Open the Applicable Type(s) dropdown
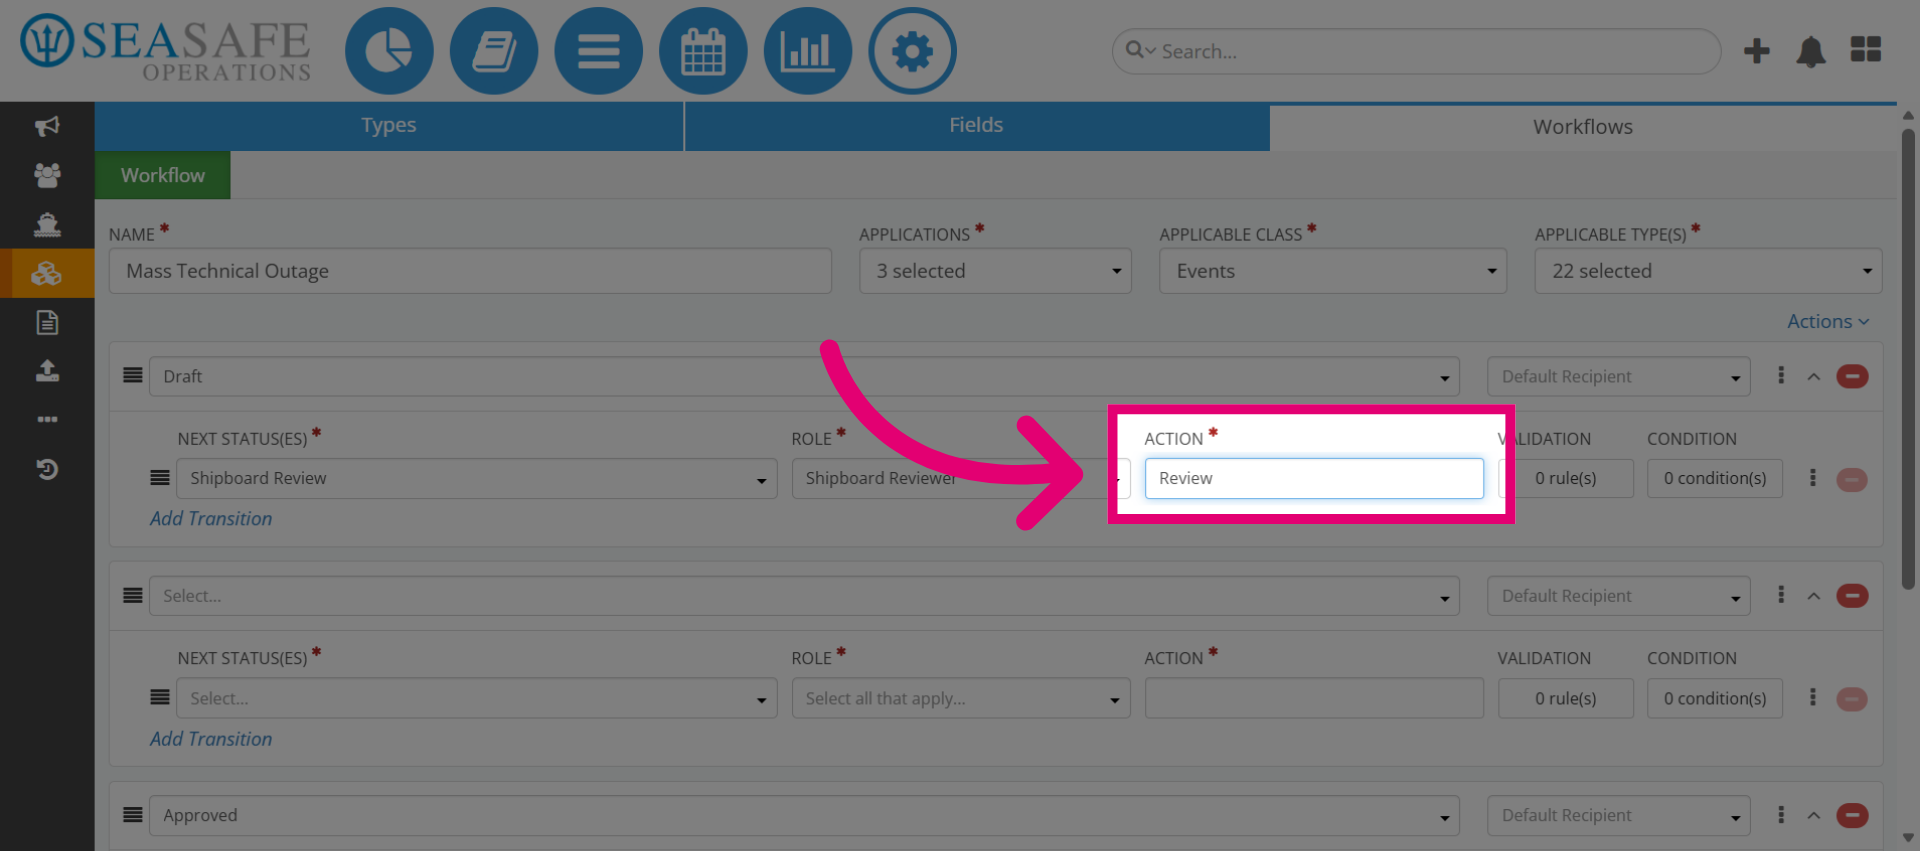1920x851 pixels. [x=1708, y=271]
